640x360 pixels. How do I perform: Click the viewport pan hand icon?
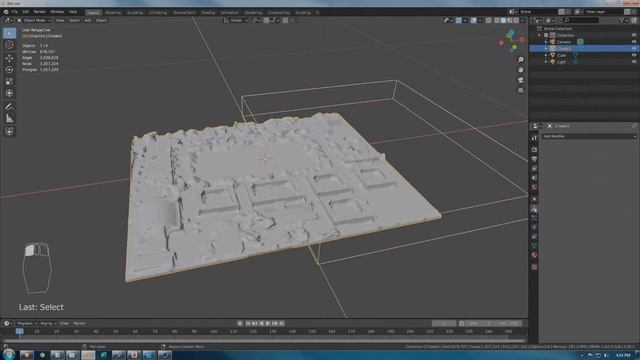coord(520,70)
